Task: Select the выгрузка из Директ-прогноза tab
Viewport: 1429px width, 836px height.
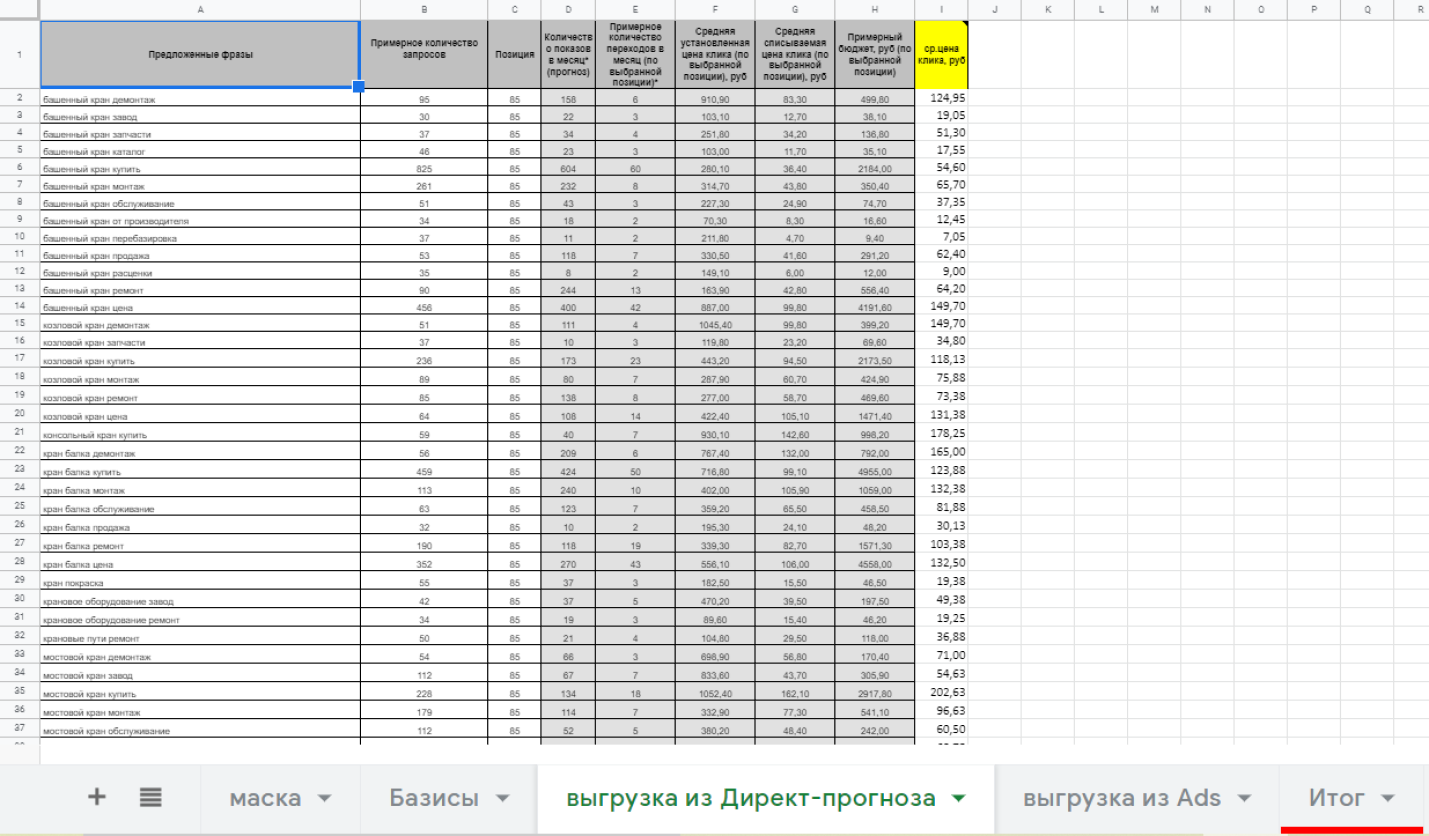Action: pyautogui.click(x=751, y=798)
